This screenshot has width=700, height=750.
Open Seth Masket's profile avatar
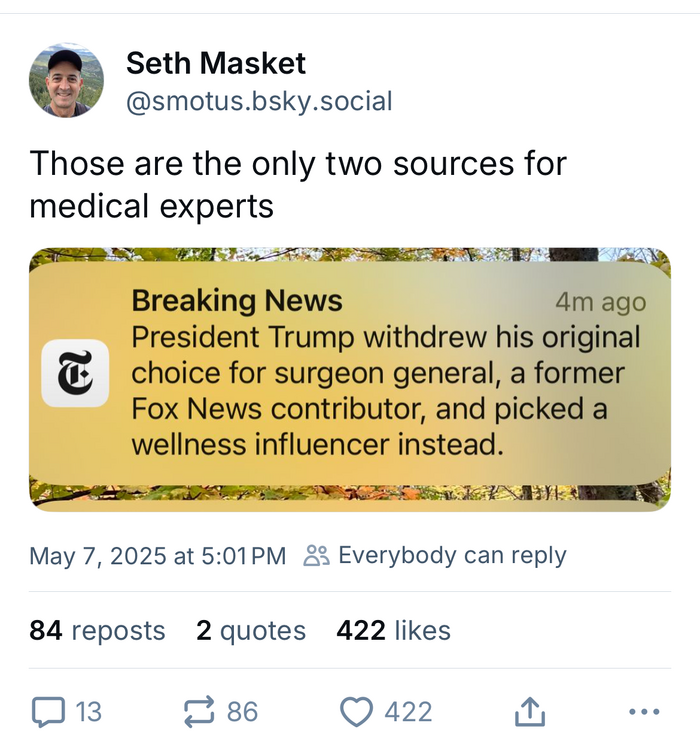click(67, 81)
